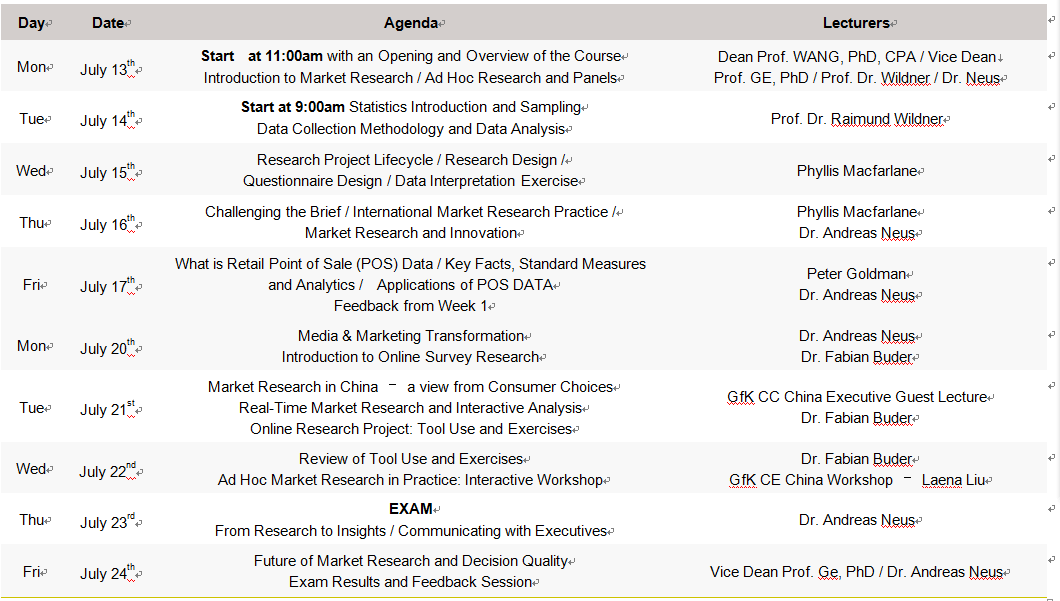Viewport: 1060px width, 601px height.
Task: Select the "Agenda" header cell
Action: [x=411, y=22]
